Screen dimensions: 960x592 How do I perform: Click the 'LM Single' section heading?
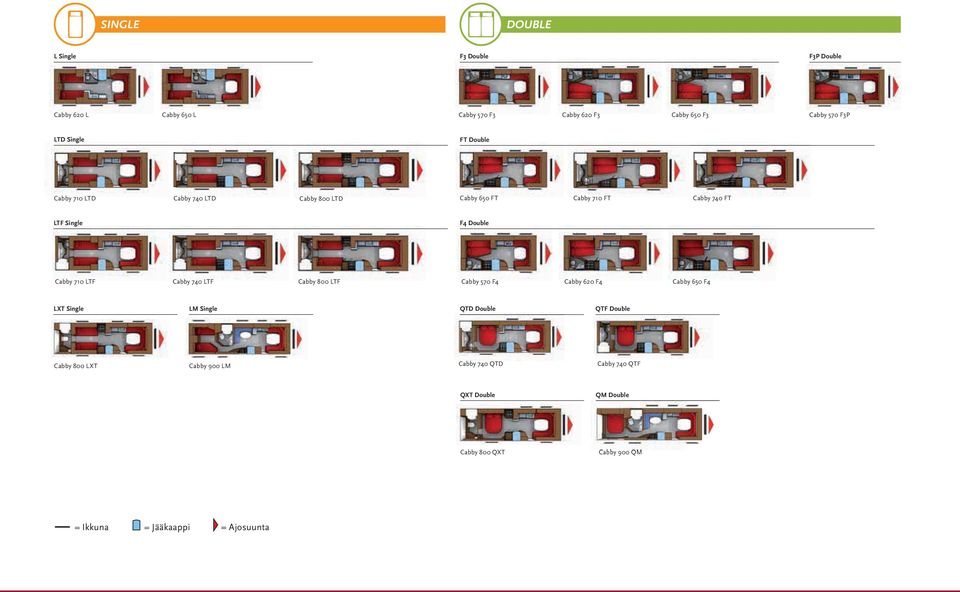[203, 309]
